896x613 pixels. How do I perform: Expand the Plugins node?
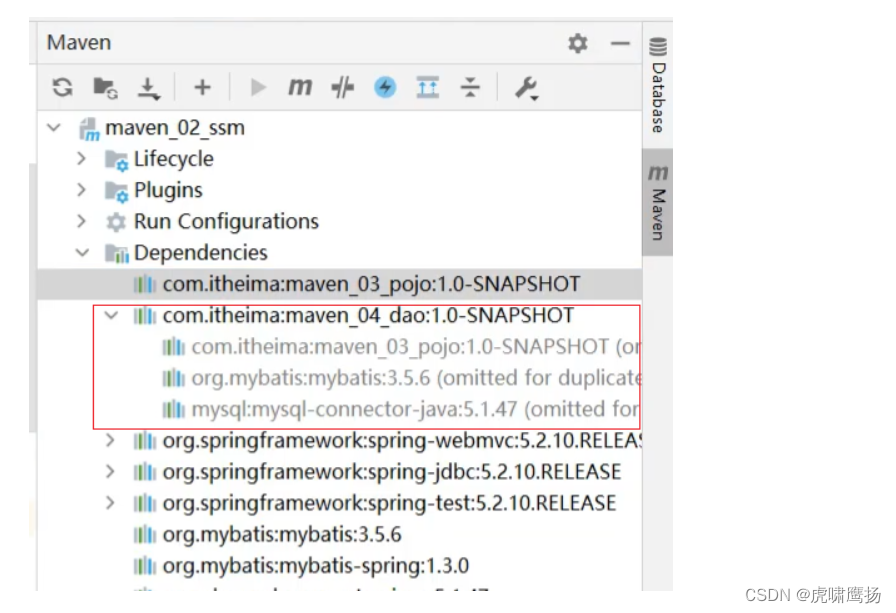pos(82,190)
